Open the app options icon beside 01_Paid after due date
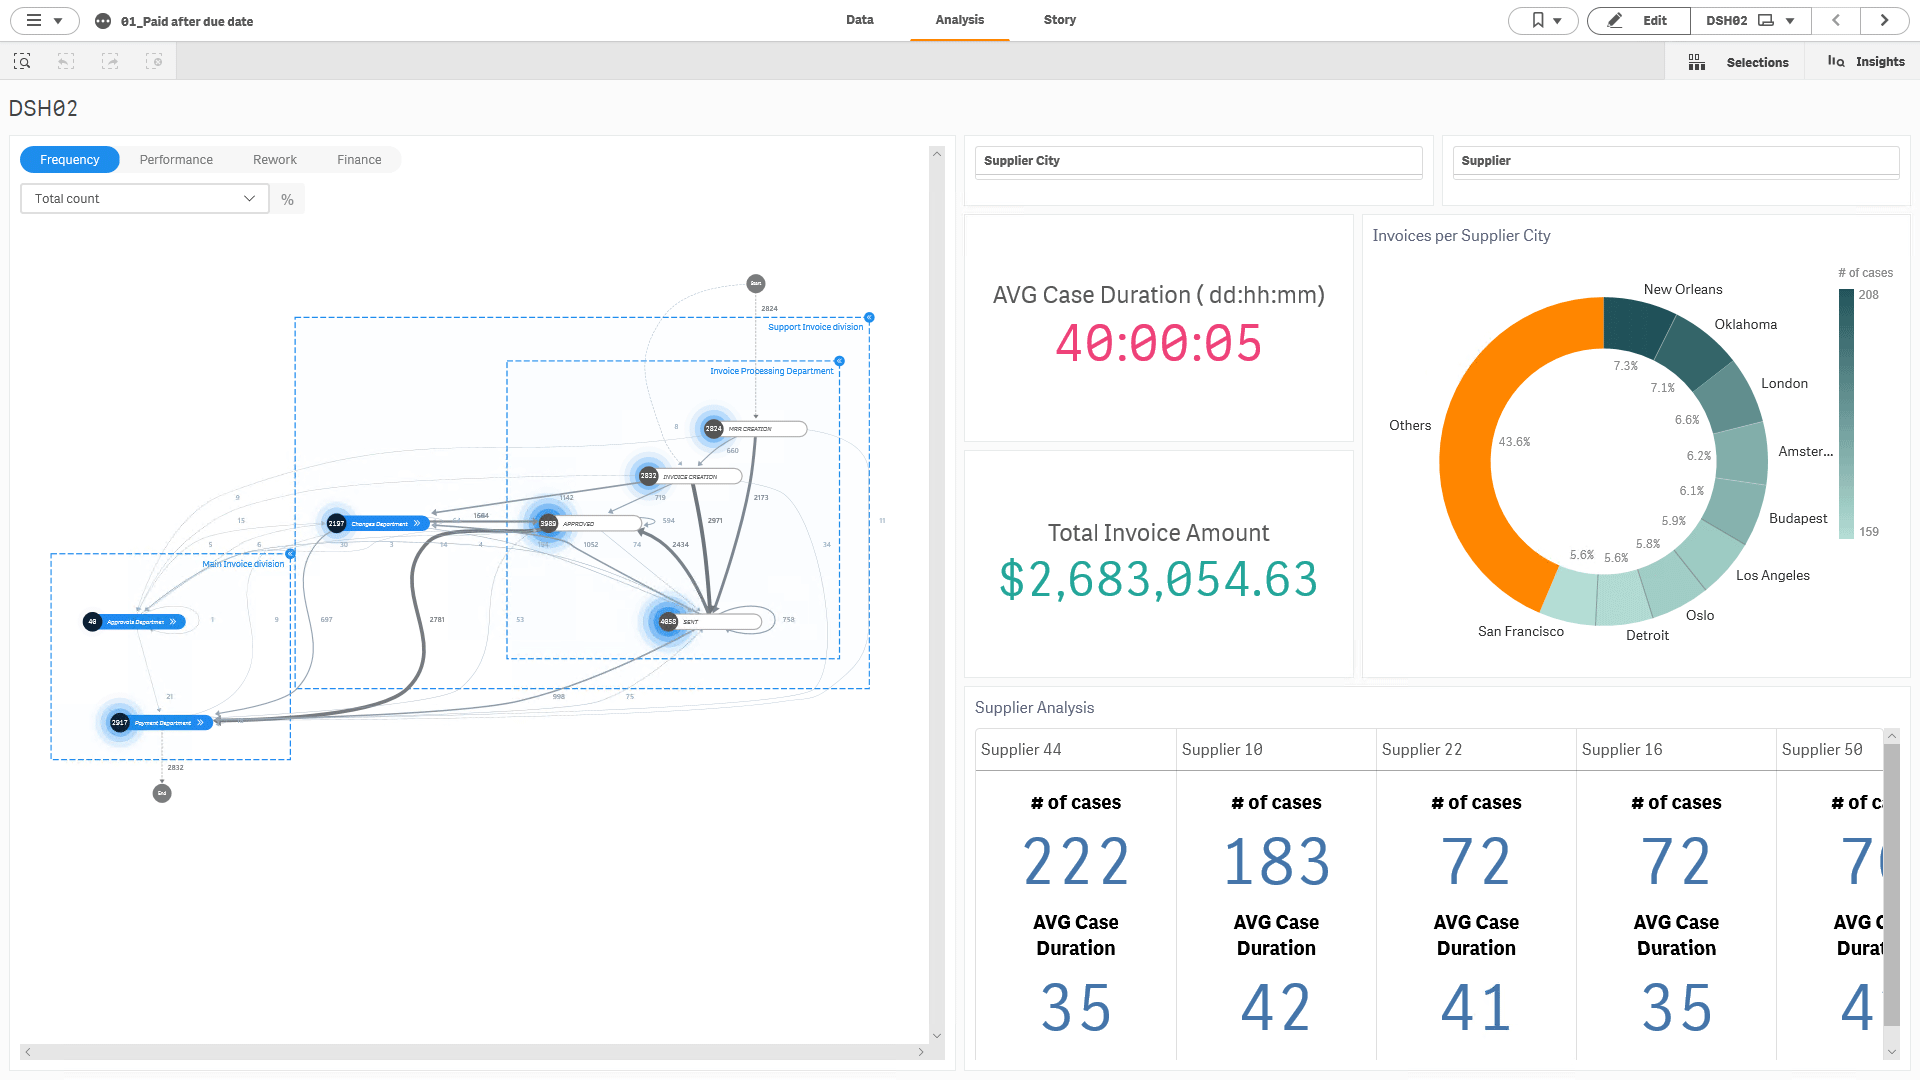 pos(103,21)
